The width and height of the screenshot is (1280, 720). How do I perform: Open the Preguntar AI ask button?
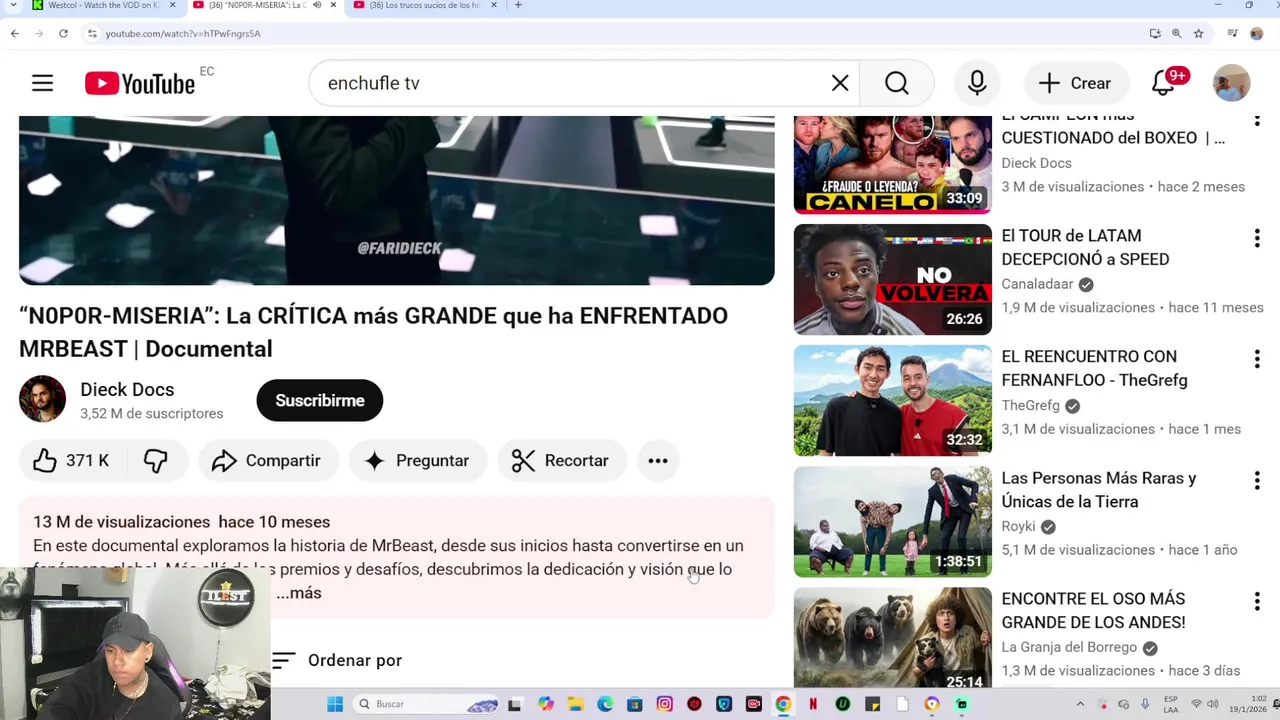pyautogui.click(x=417, y=460)
